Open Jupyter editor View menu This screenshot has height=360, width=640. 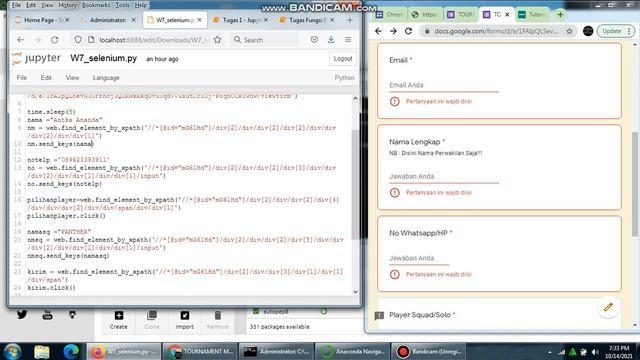coord(72,78)
